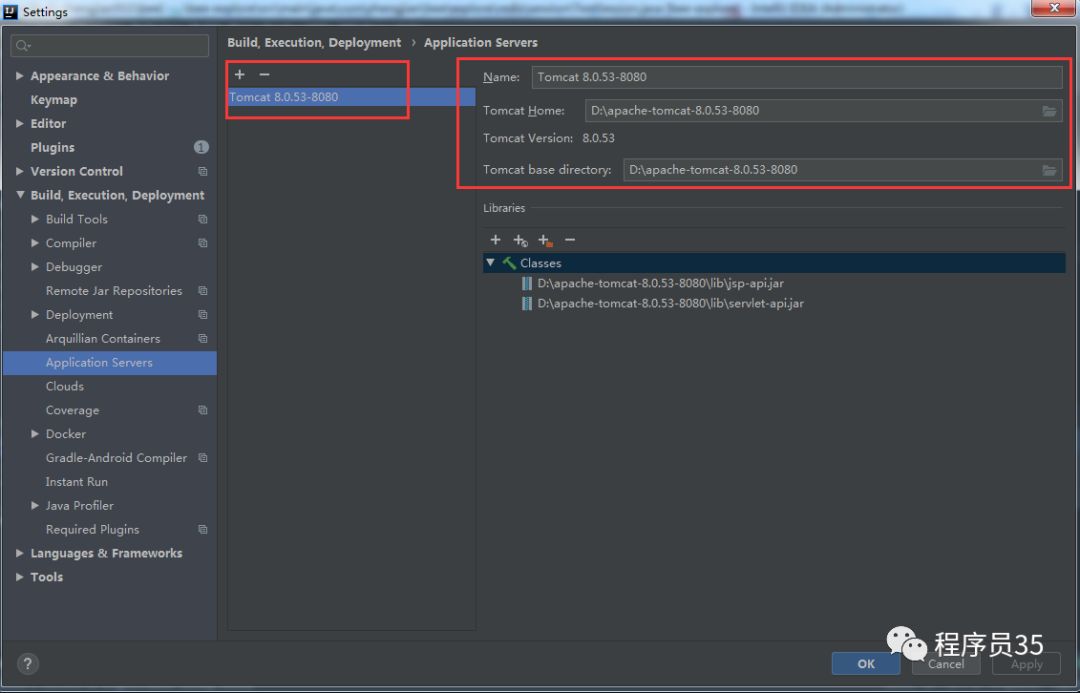Image resolution: width=1080 pixels, height=693 pixels.
Task: Expand the Editor section
Action: pyautogui.click(x=19, y=123)
